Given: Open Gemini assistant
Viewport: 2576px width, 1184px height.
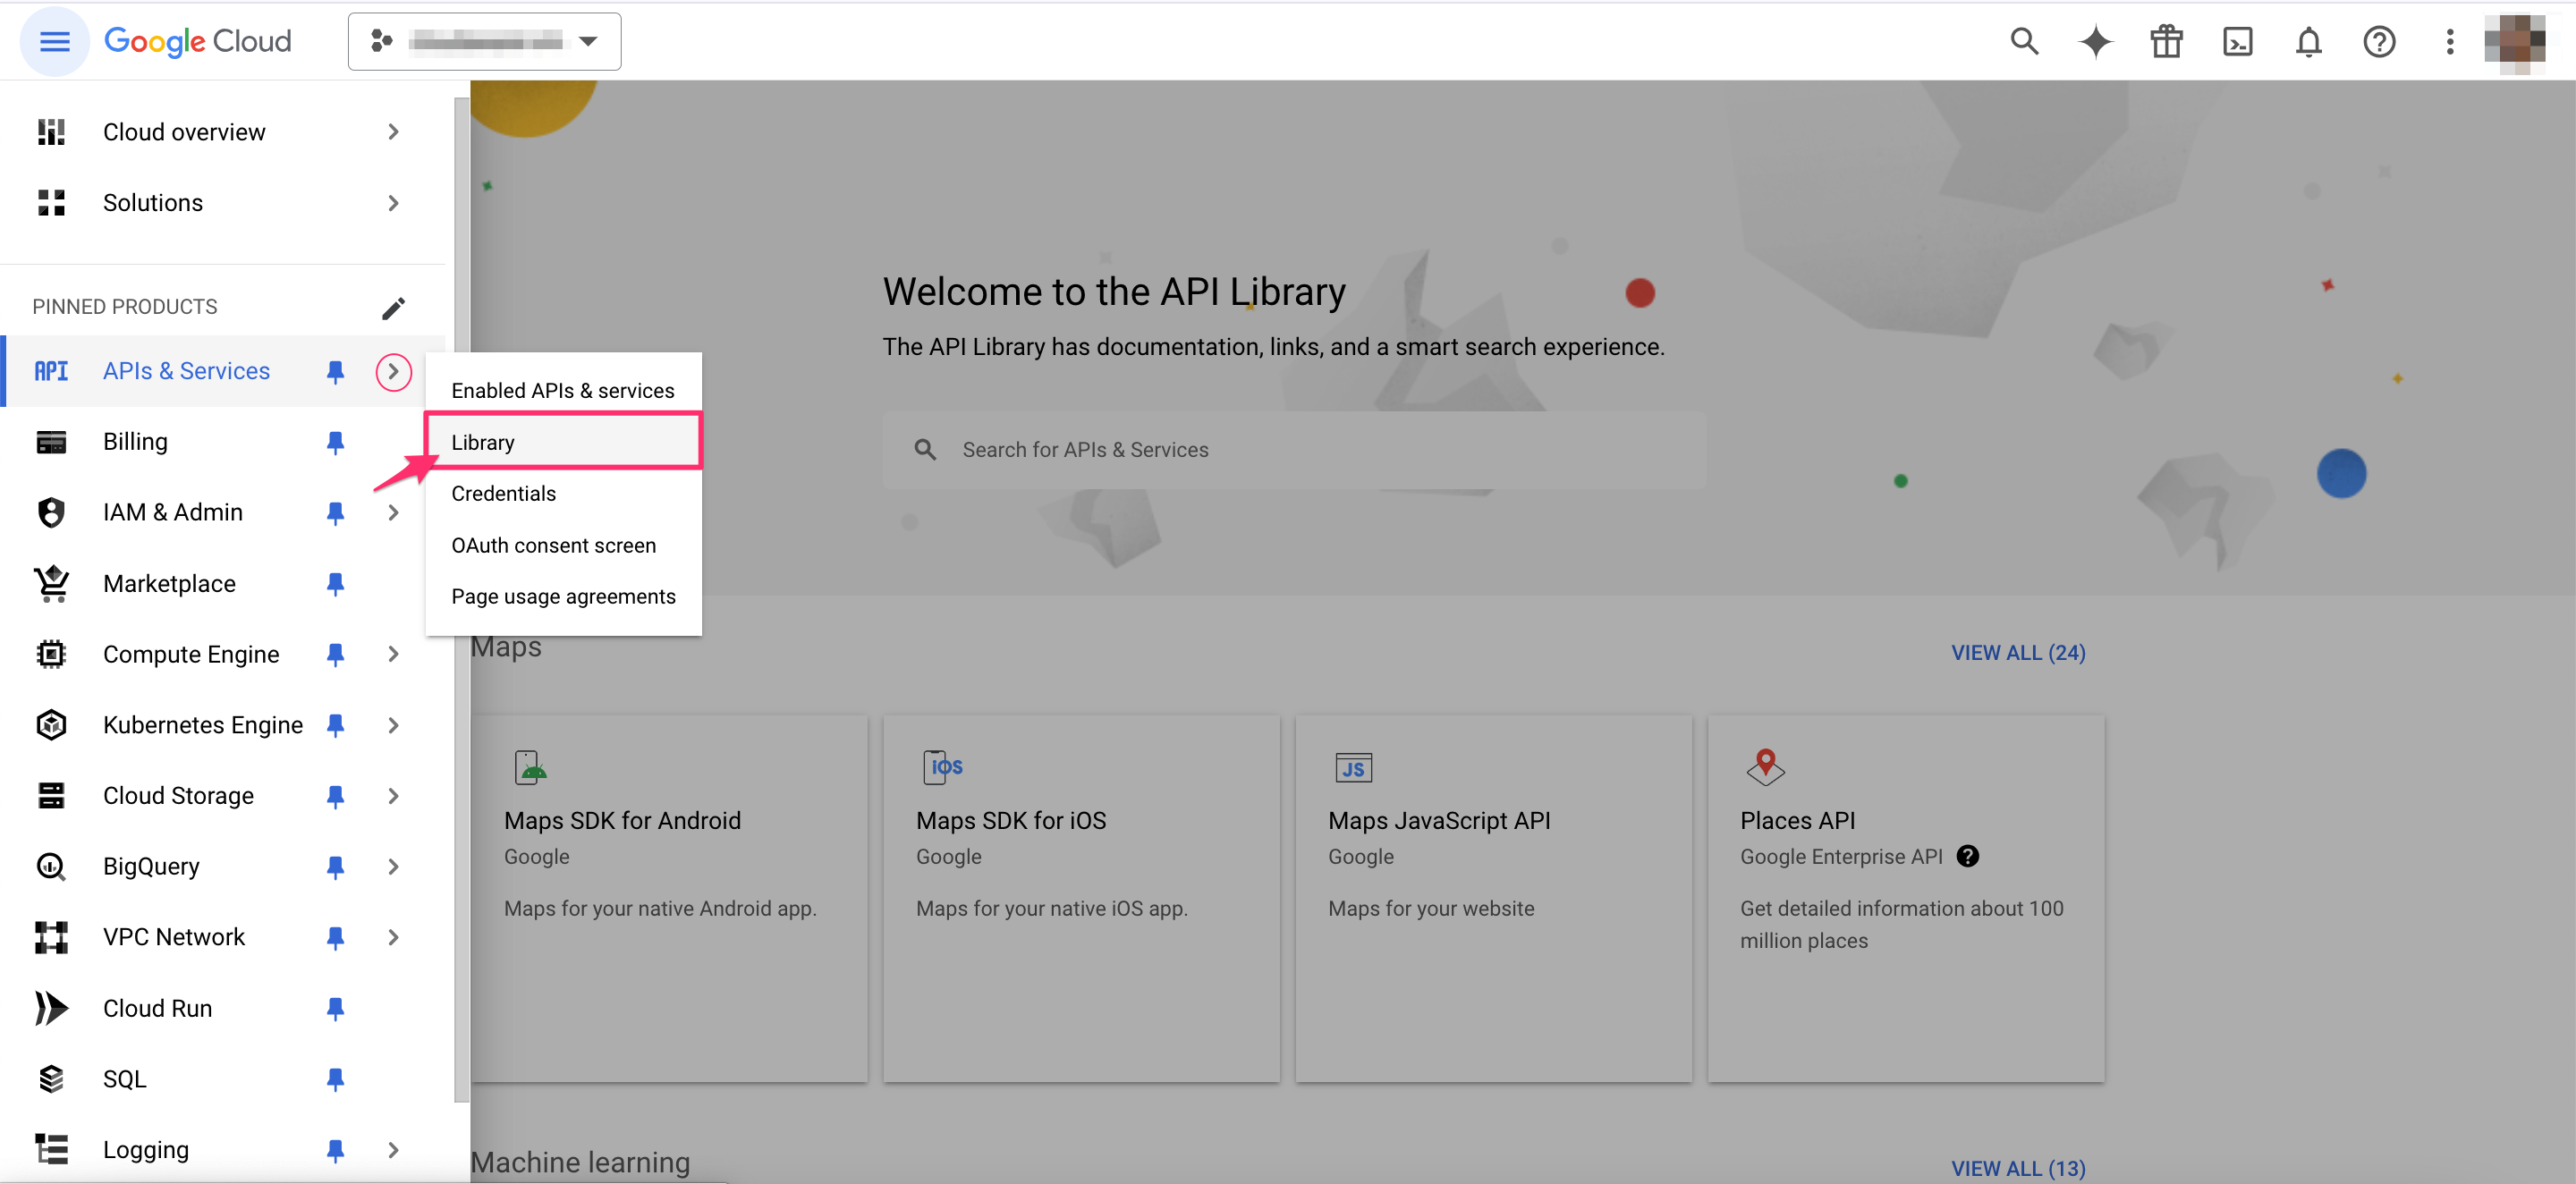Looking at the screenshot, I should 2094,41.
